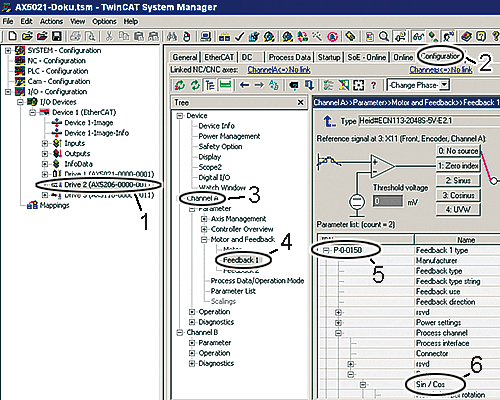
Task: Select the '4: UVW' source option
Action: point(458,209)
